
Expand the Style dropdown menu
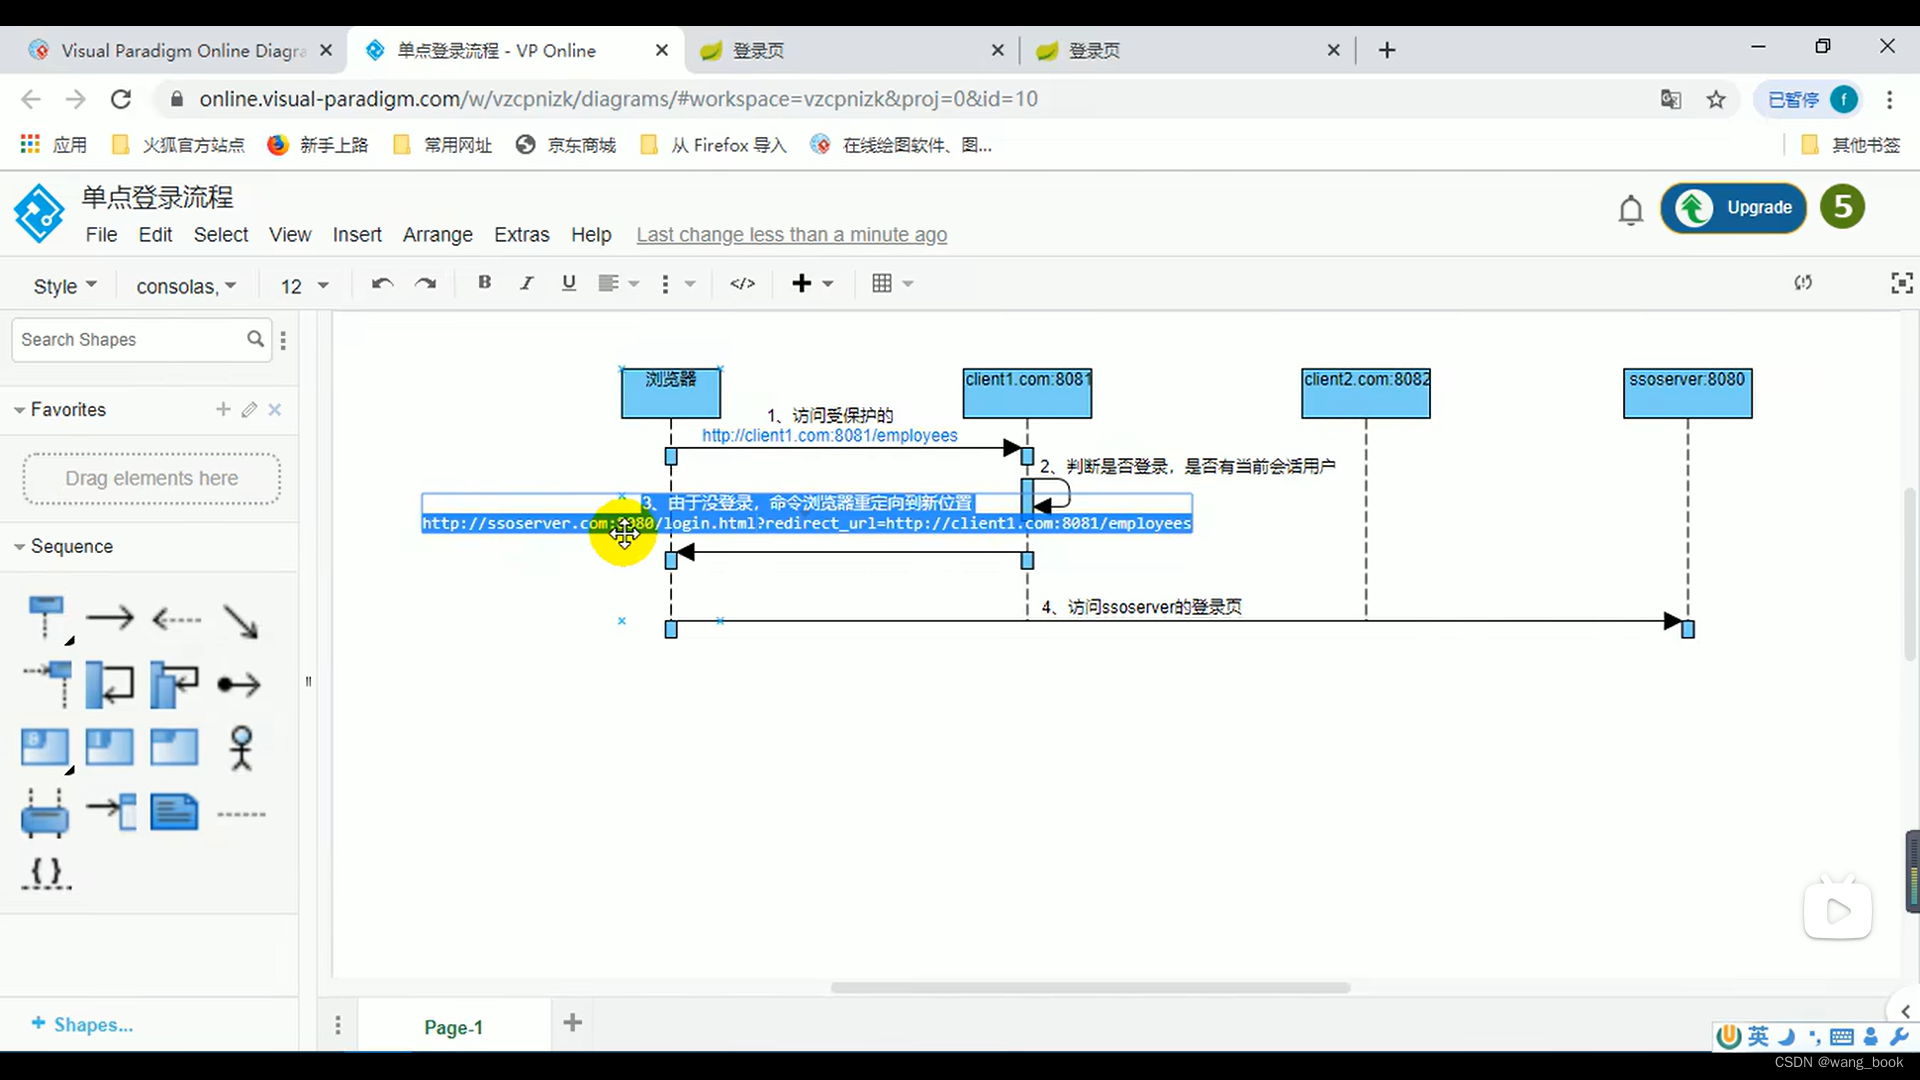[65, 284]
